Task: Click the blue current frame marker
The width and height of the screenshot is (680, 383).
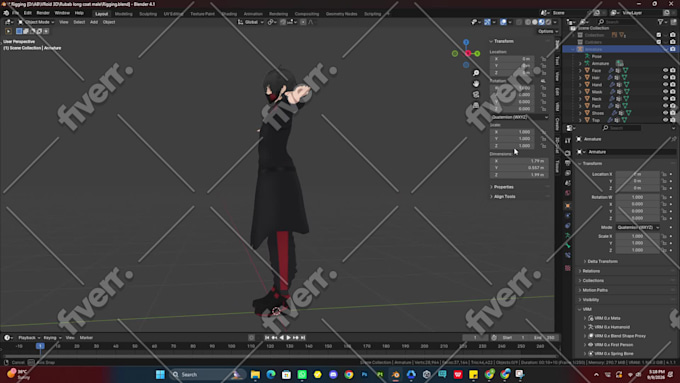Action: pos(40,346)
